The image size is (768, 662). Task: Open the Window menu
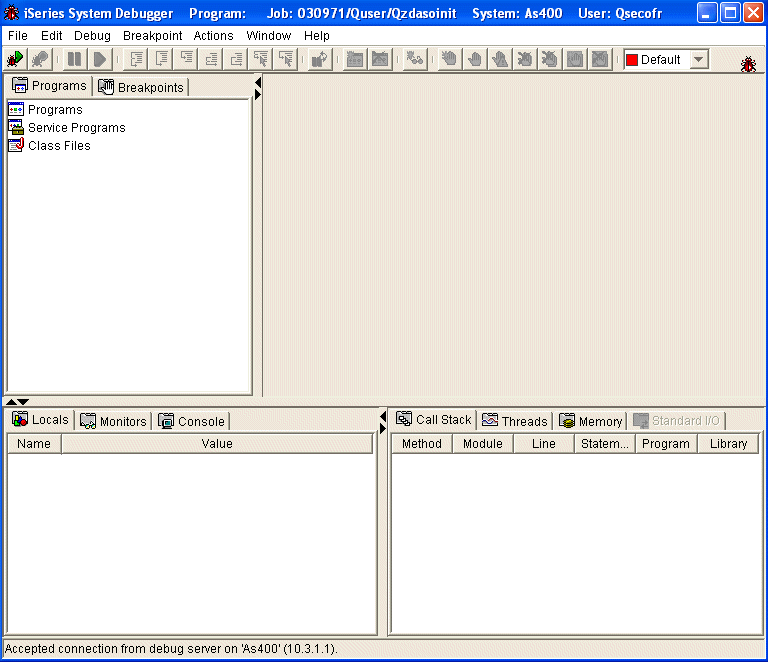(268, 36)
